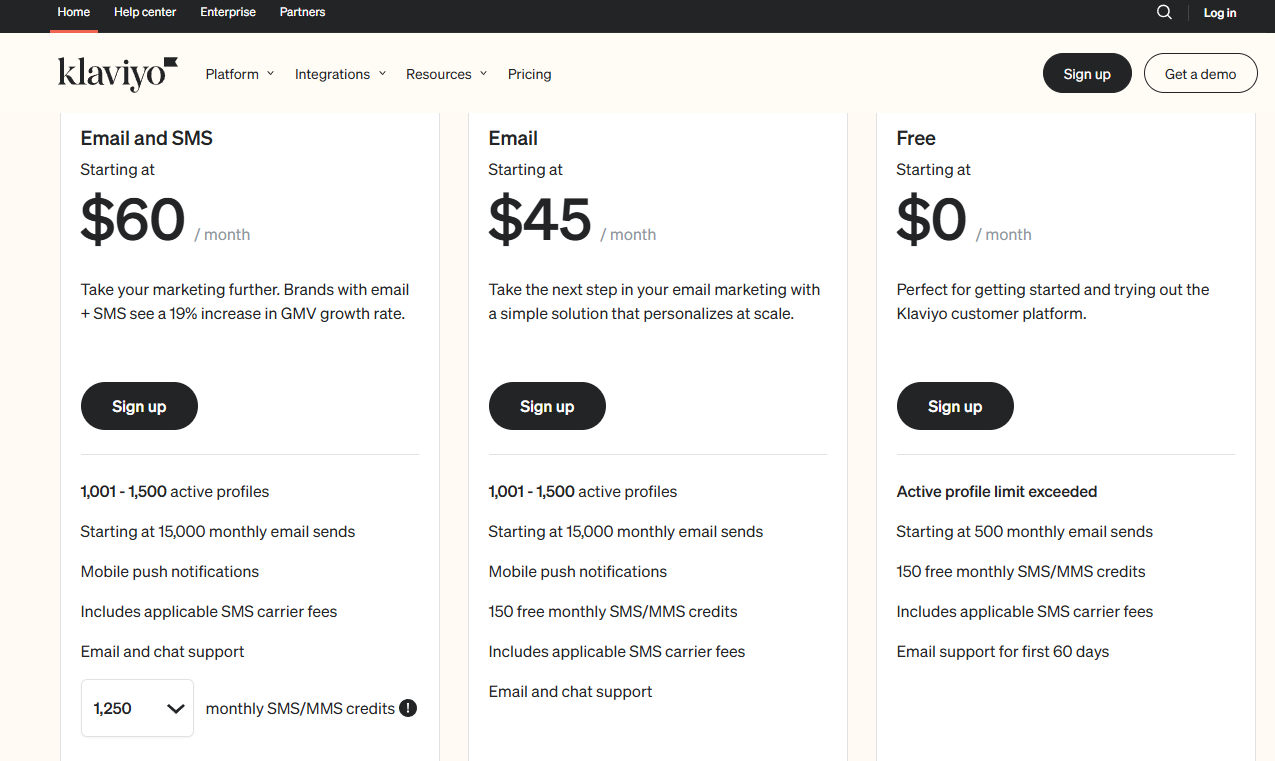Click '150 free monthly SMS/MMS credits' in Email plan
This screenshot has height=761, width=1275.
613,612
